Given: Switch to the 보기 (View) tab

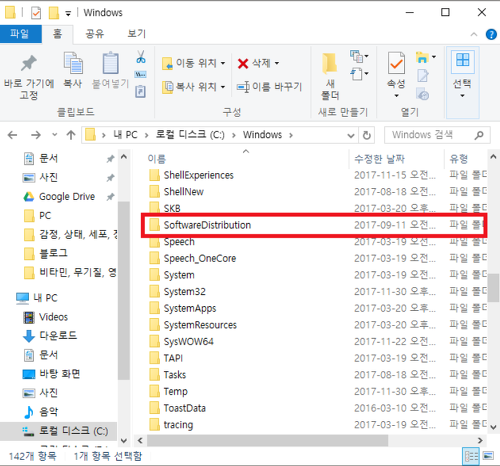Looking at the screenshot, I should (x=137, y=34).
